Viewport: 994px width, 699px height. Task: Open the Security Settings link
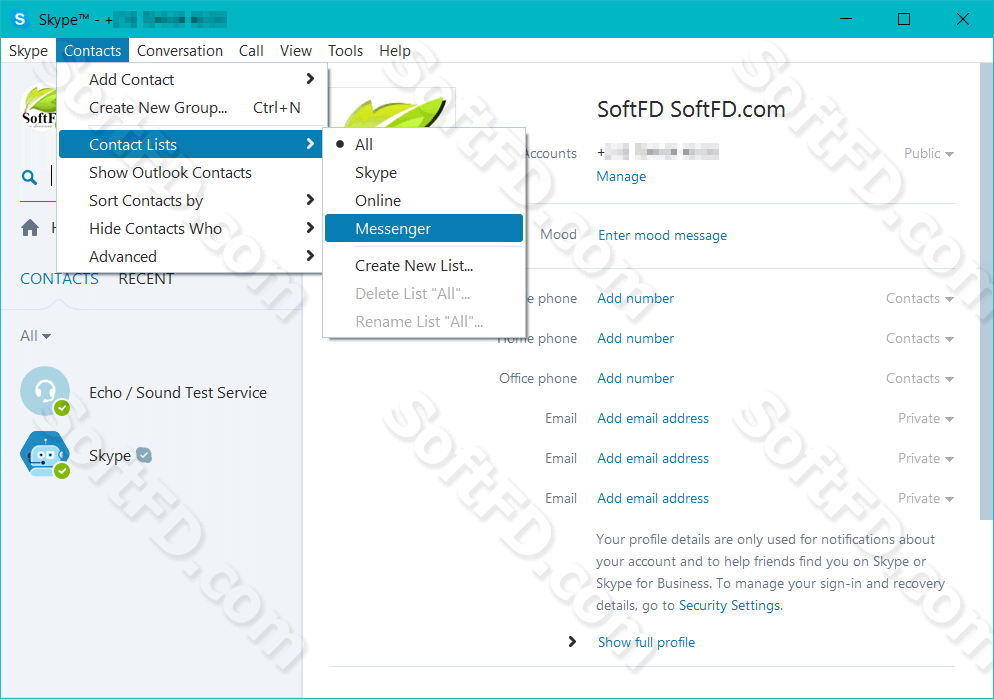coord(730,605)
